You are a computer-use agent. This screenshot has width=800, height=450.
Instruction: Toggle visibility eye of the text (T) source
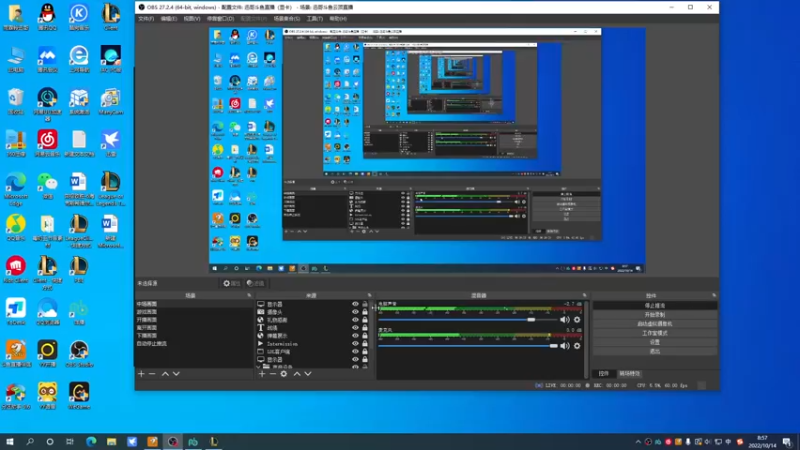pyautogui.click(x=355, y=328)
